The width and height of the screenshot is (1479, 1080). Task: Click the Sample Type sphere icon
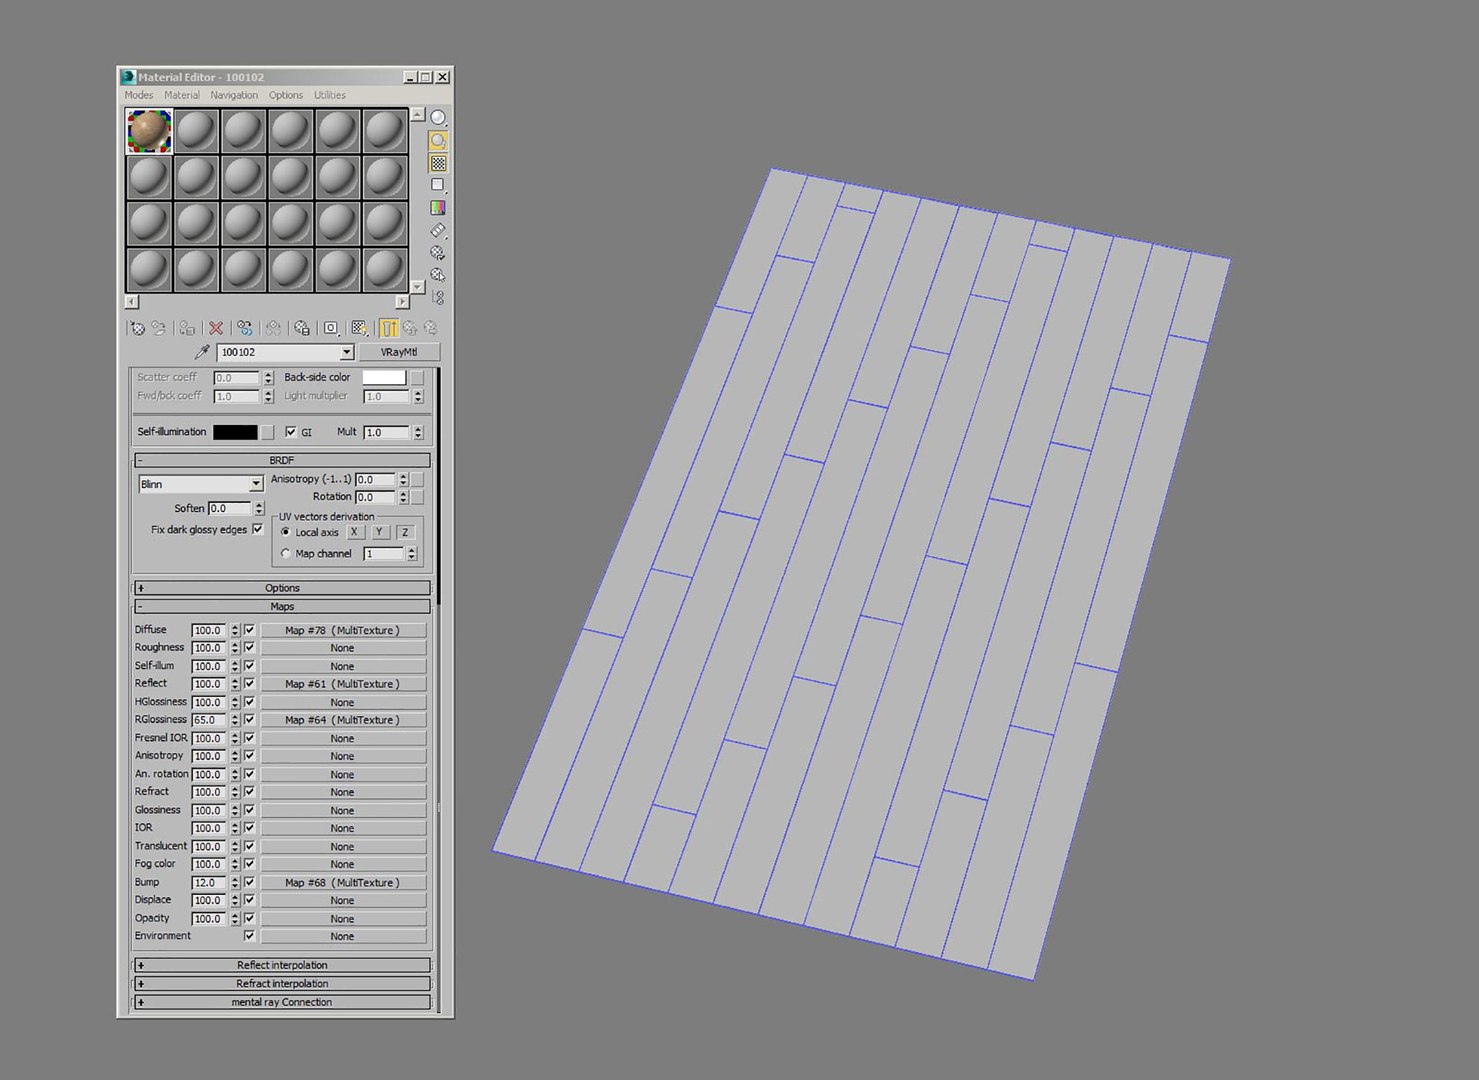point(438,118)
